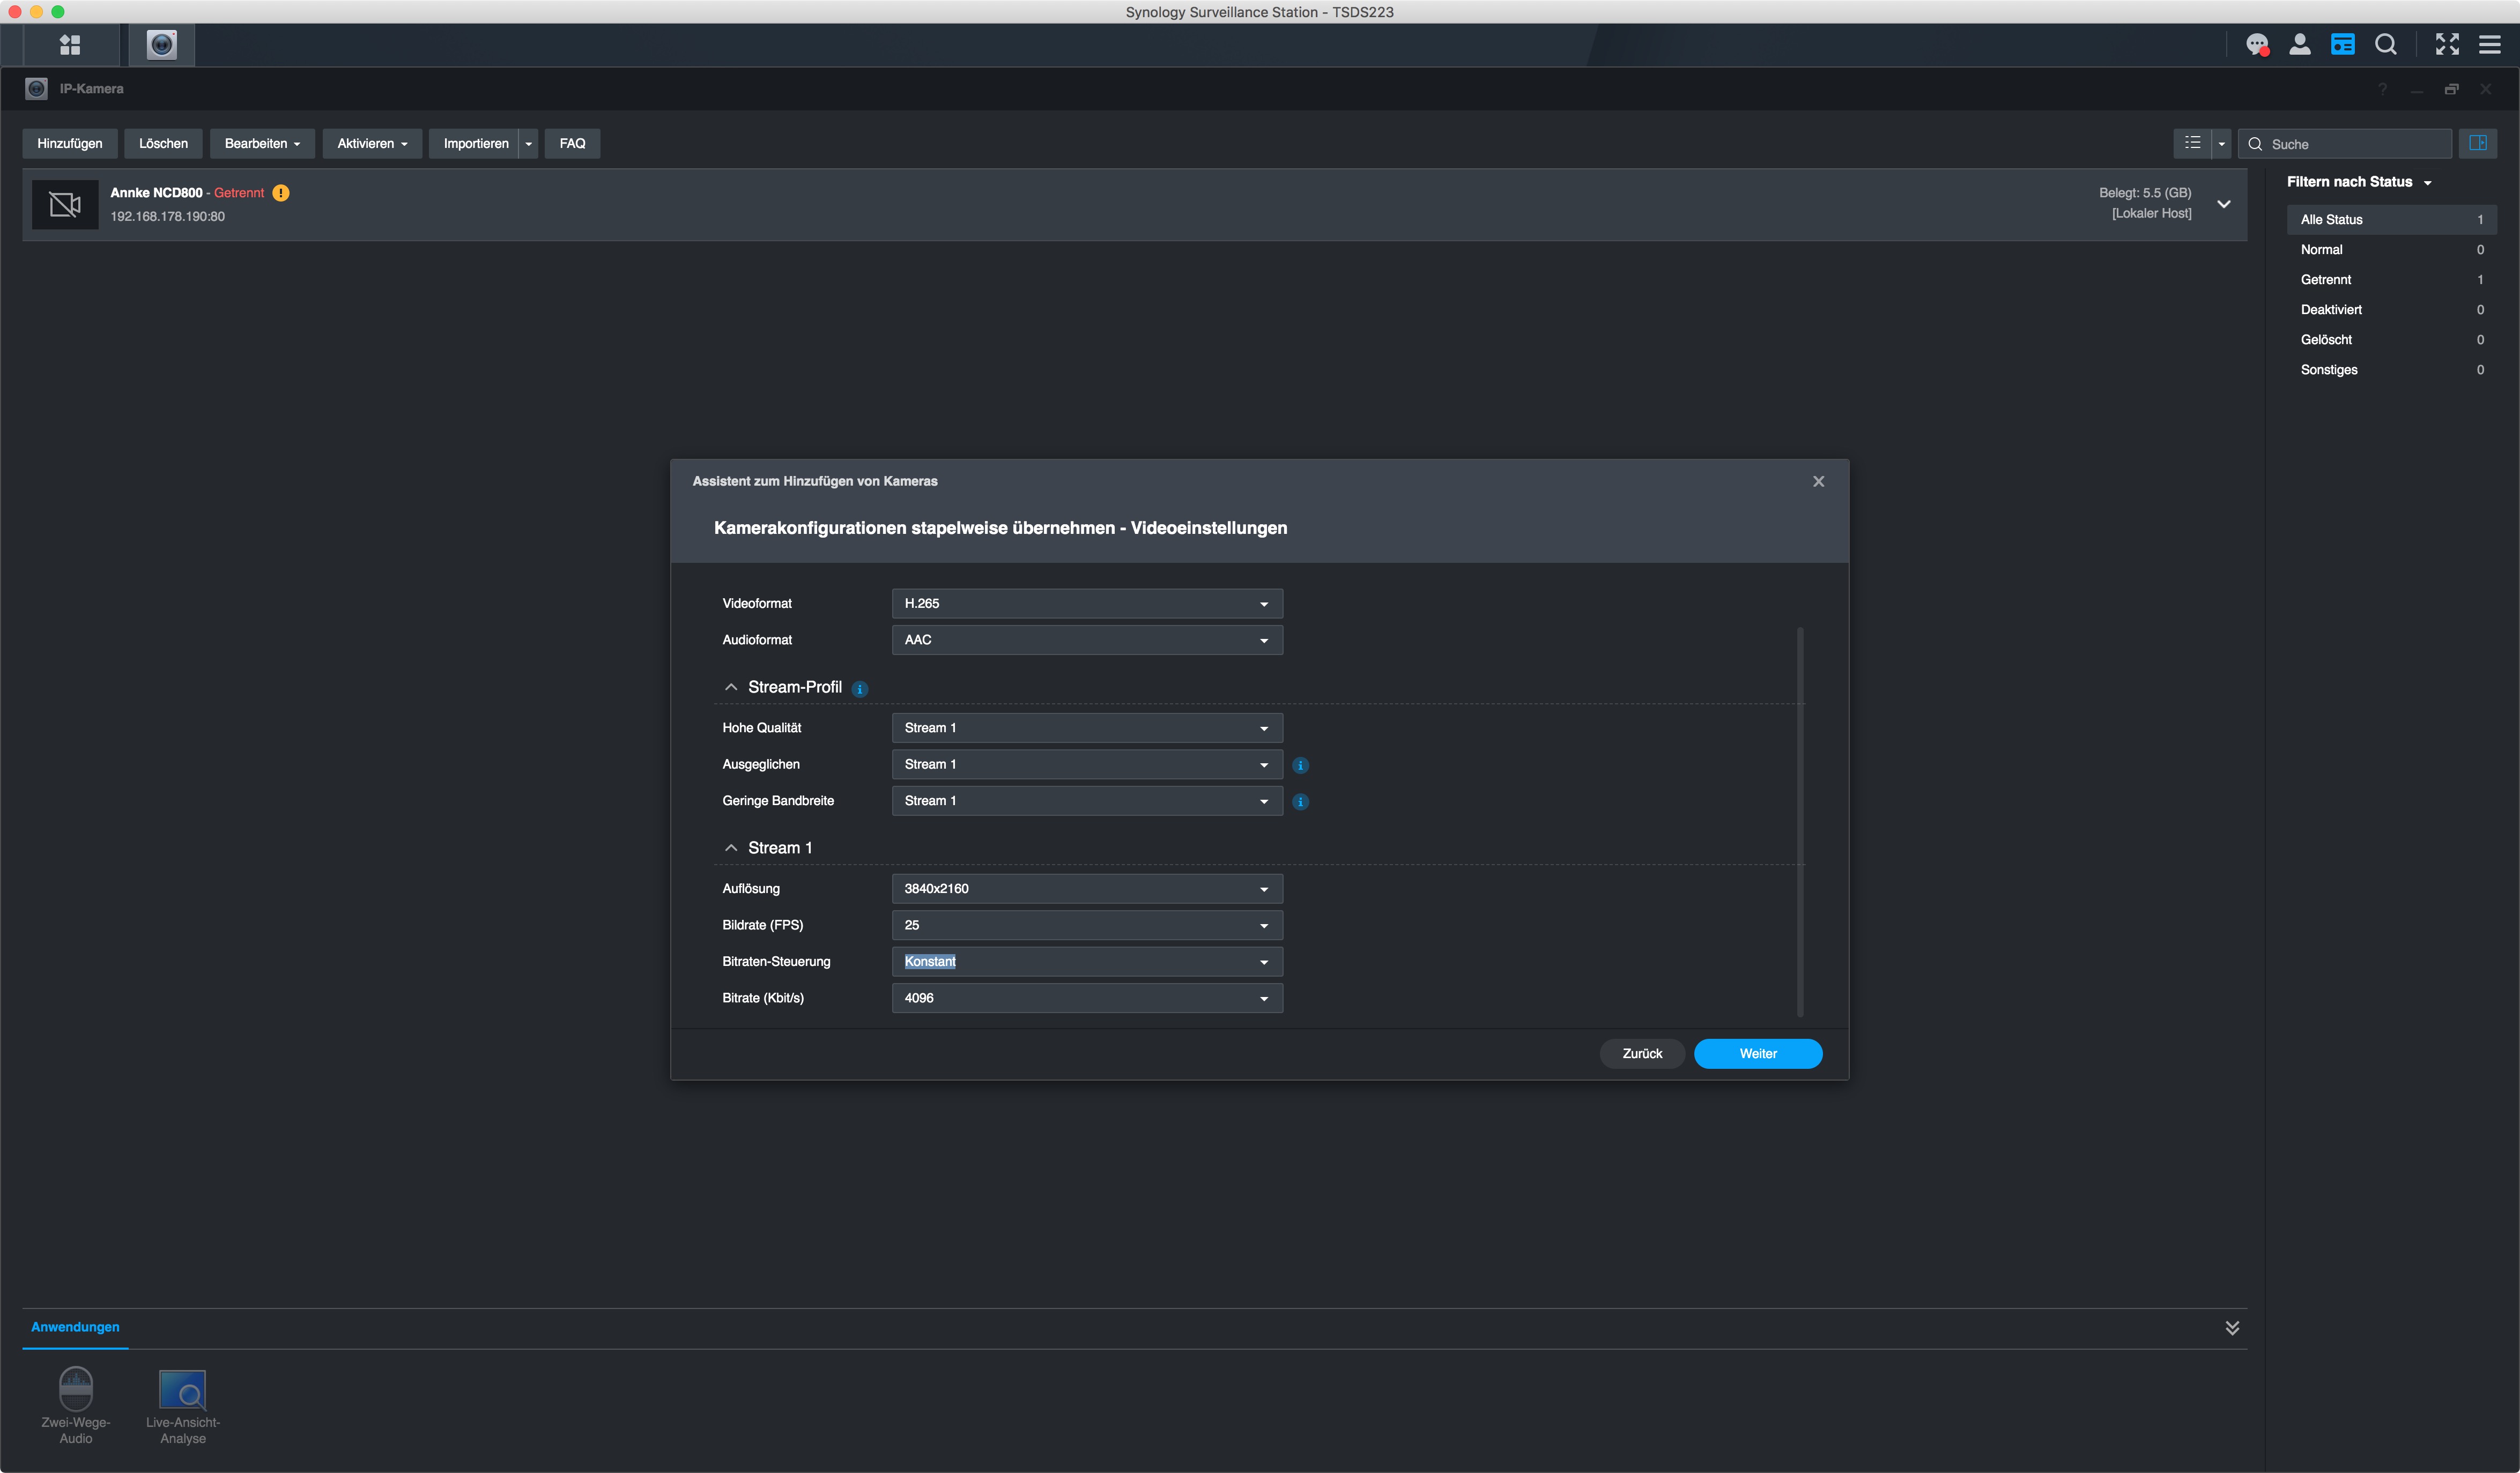The height and width of the screenshot is (1473, 2520).
Task: Open the Auflösung 3840x2160 dropdown
Action: coord(1086,889)
